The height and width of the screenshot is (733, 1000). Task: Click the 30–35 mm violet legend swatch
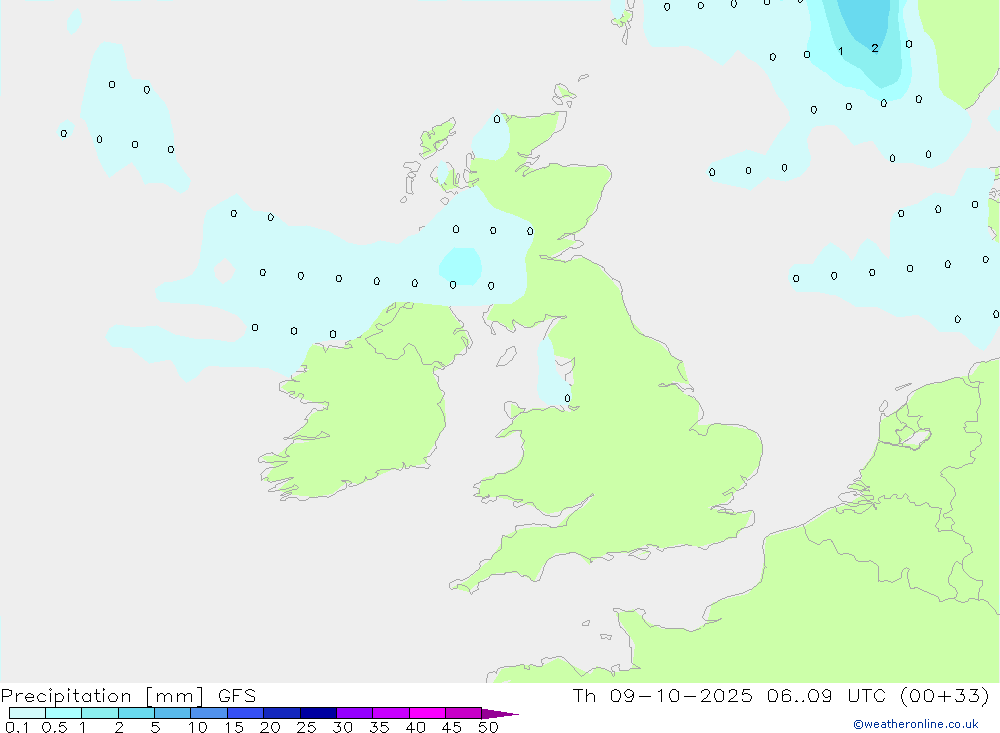coord(355,713)
